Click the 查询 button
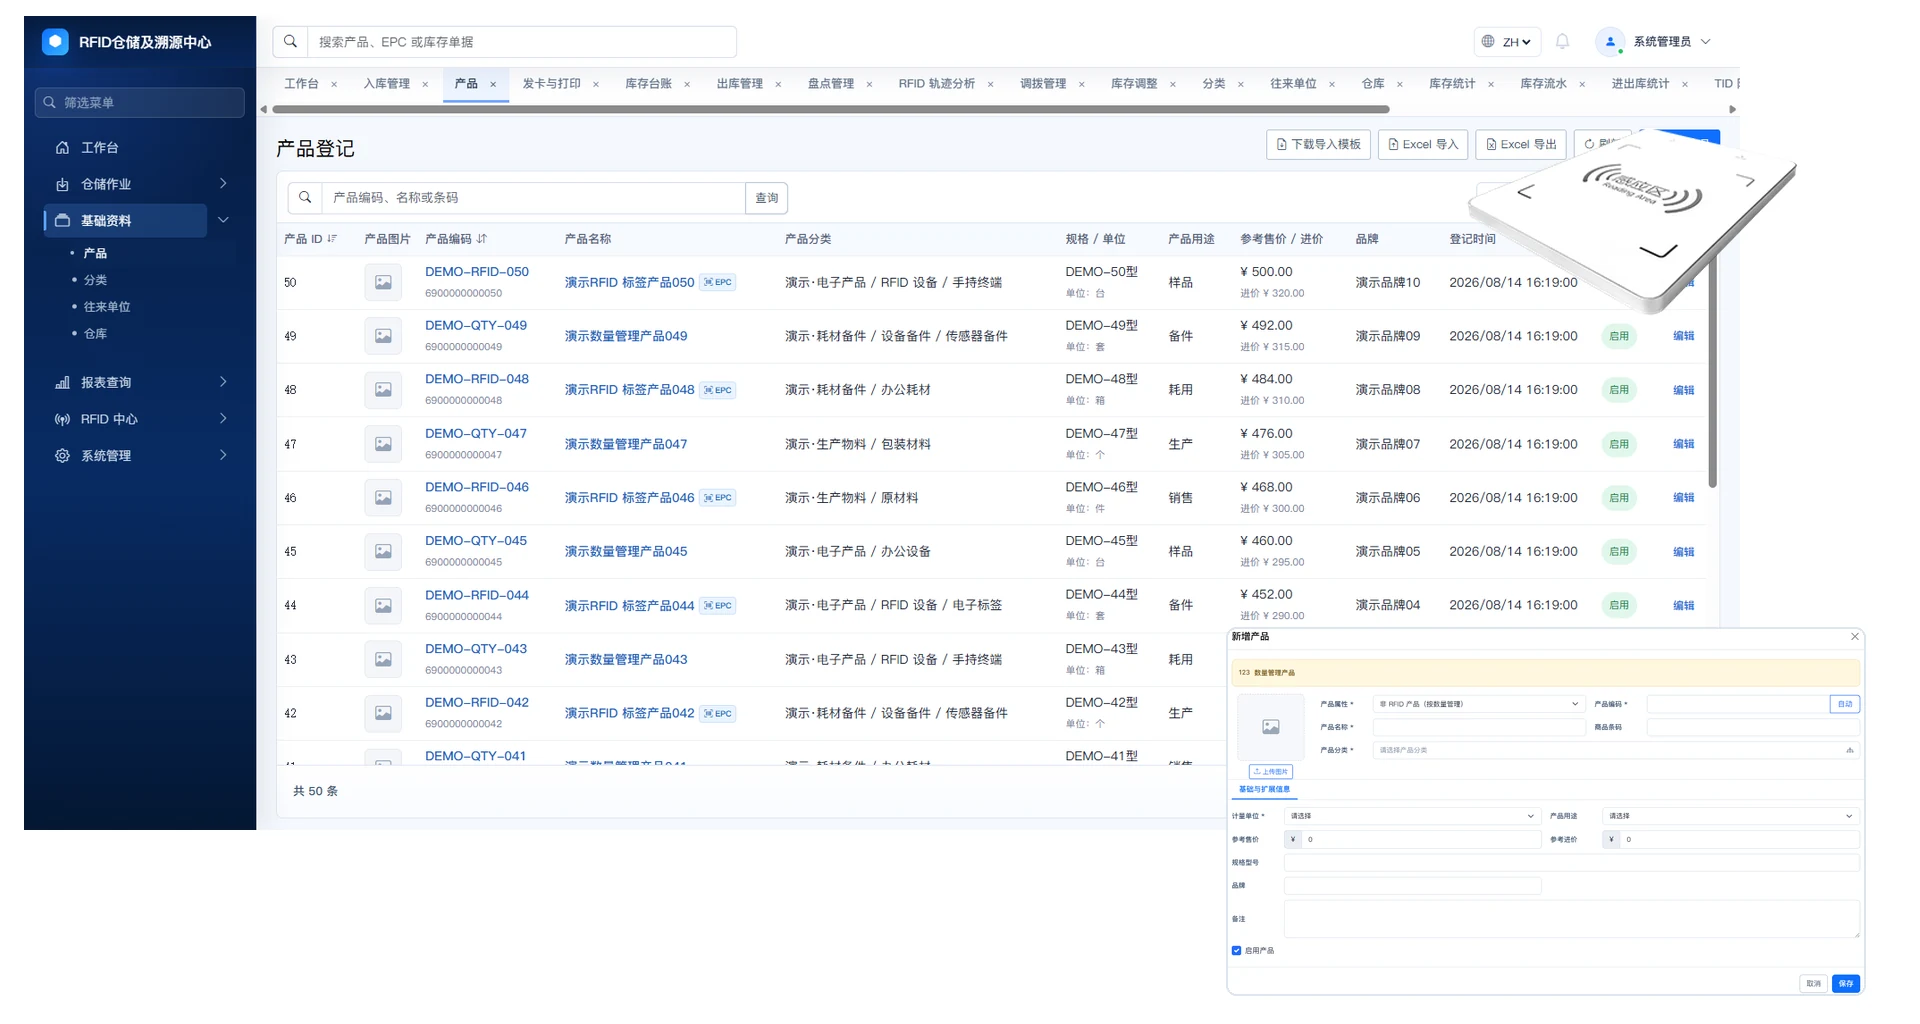The width and height of the screenshot is (1920, 1024). (767, 198)
